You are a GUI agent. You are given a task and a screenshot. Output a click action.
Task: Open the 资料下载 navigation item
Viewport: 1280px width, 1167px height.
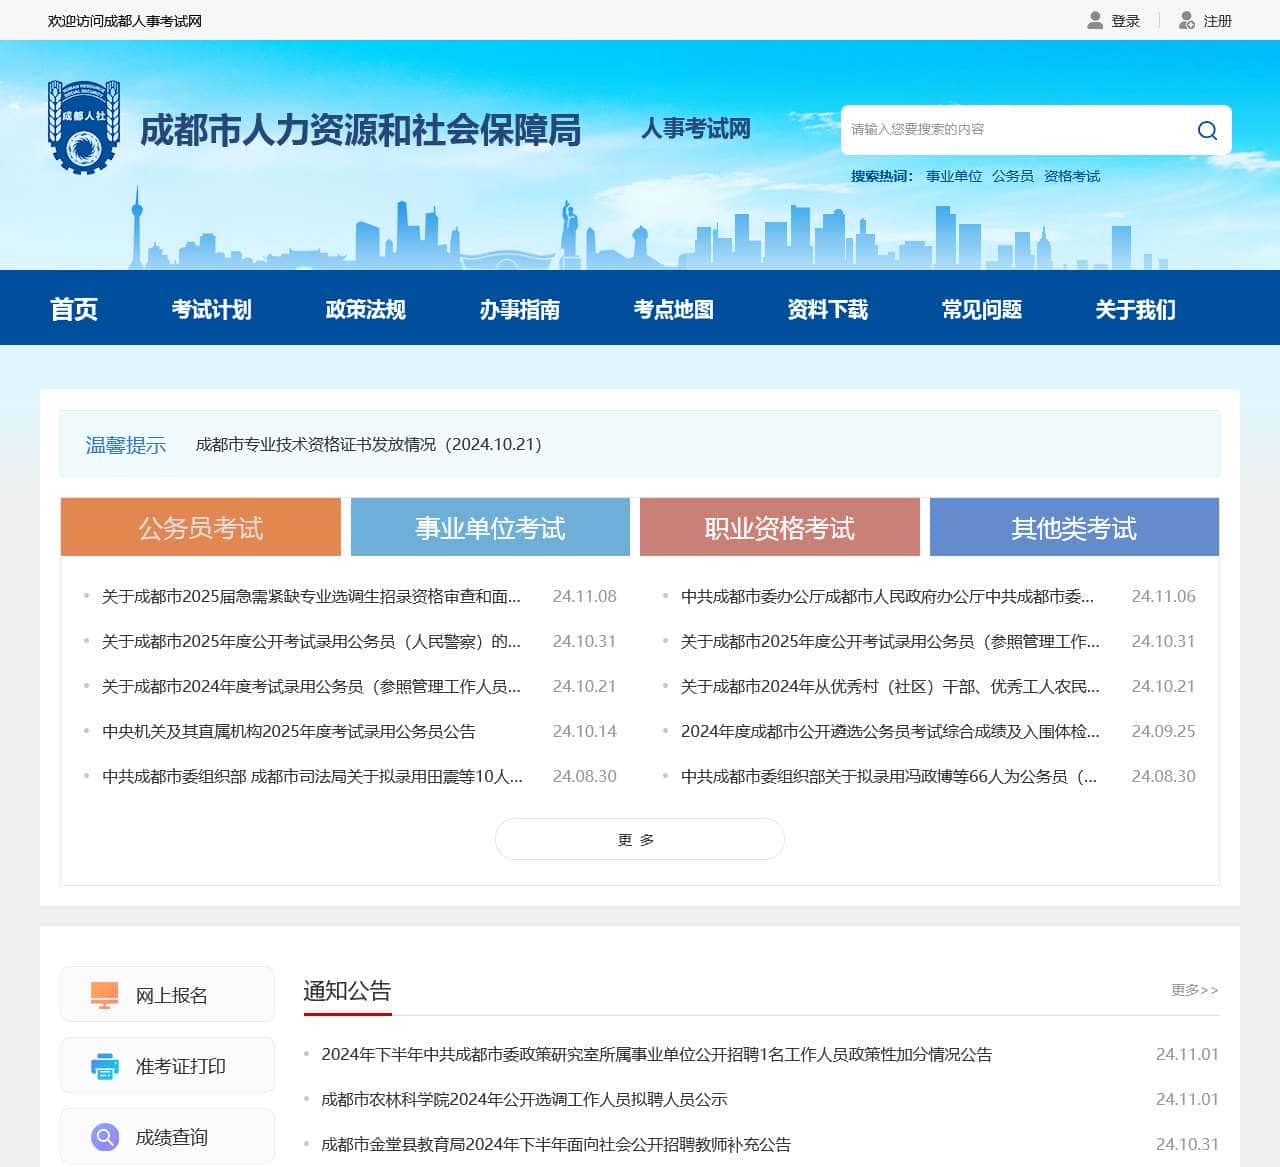[x=827, y=309]
